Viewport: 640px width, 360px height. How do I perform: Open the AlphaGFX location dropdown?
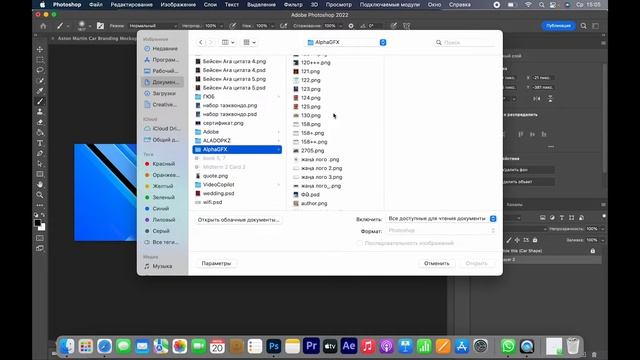(x=346, y=42)
